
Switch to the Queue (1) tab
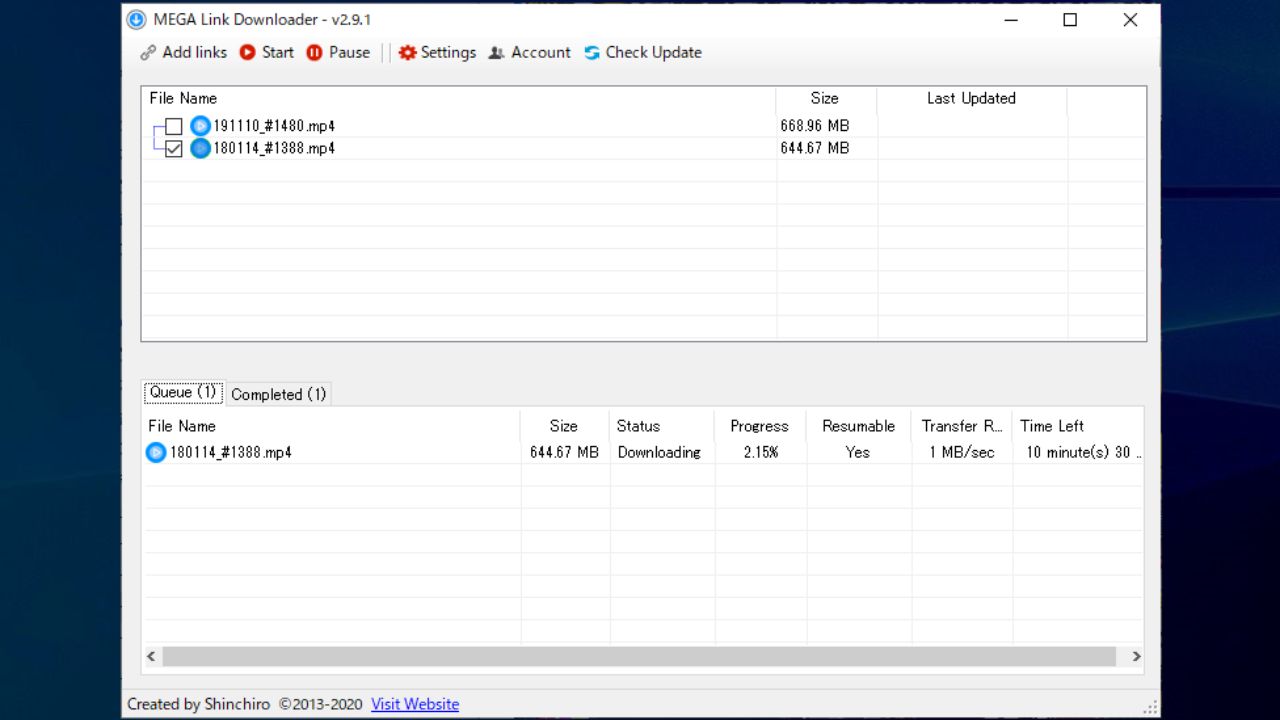184,393
